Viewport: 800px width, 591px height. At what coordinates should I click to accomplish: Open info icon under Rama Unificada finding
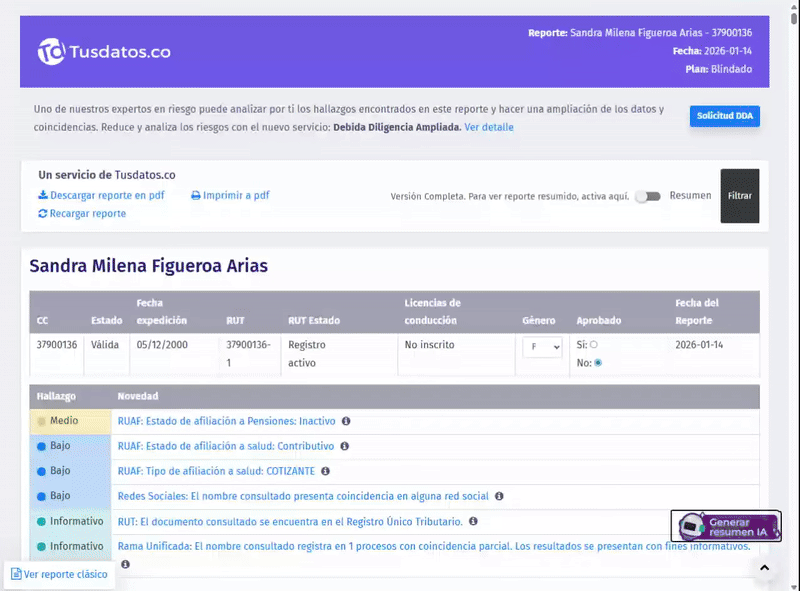click(x=126, y=564)
